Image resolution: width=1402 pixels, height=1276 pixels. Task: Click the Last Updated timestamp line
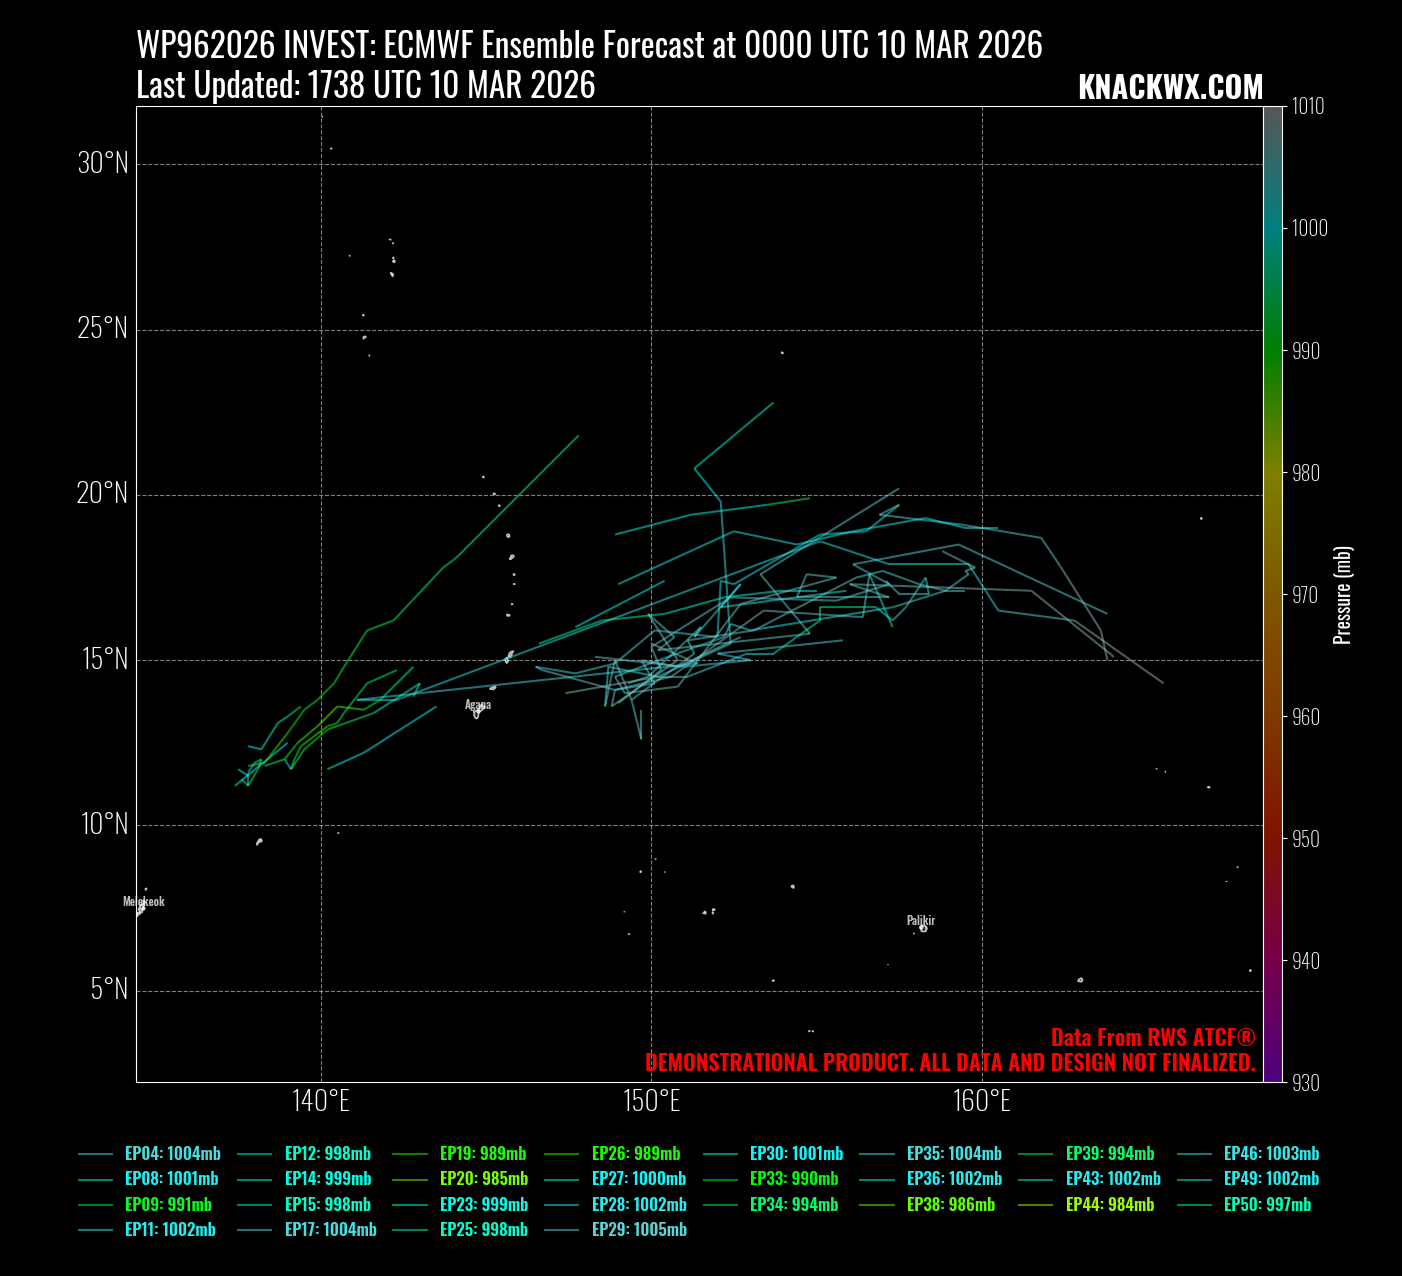point(365,86)
